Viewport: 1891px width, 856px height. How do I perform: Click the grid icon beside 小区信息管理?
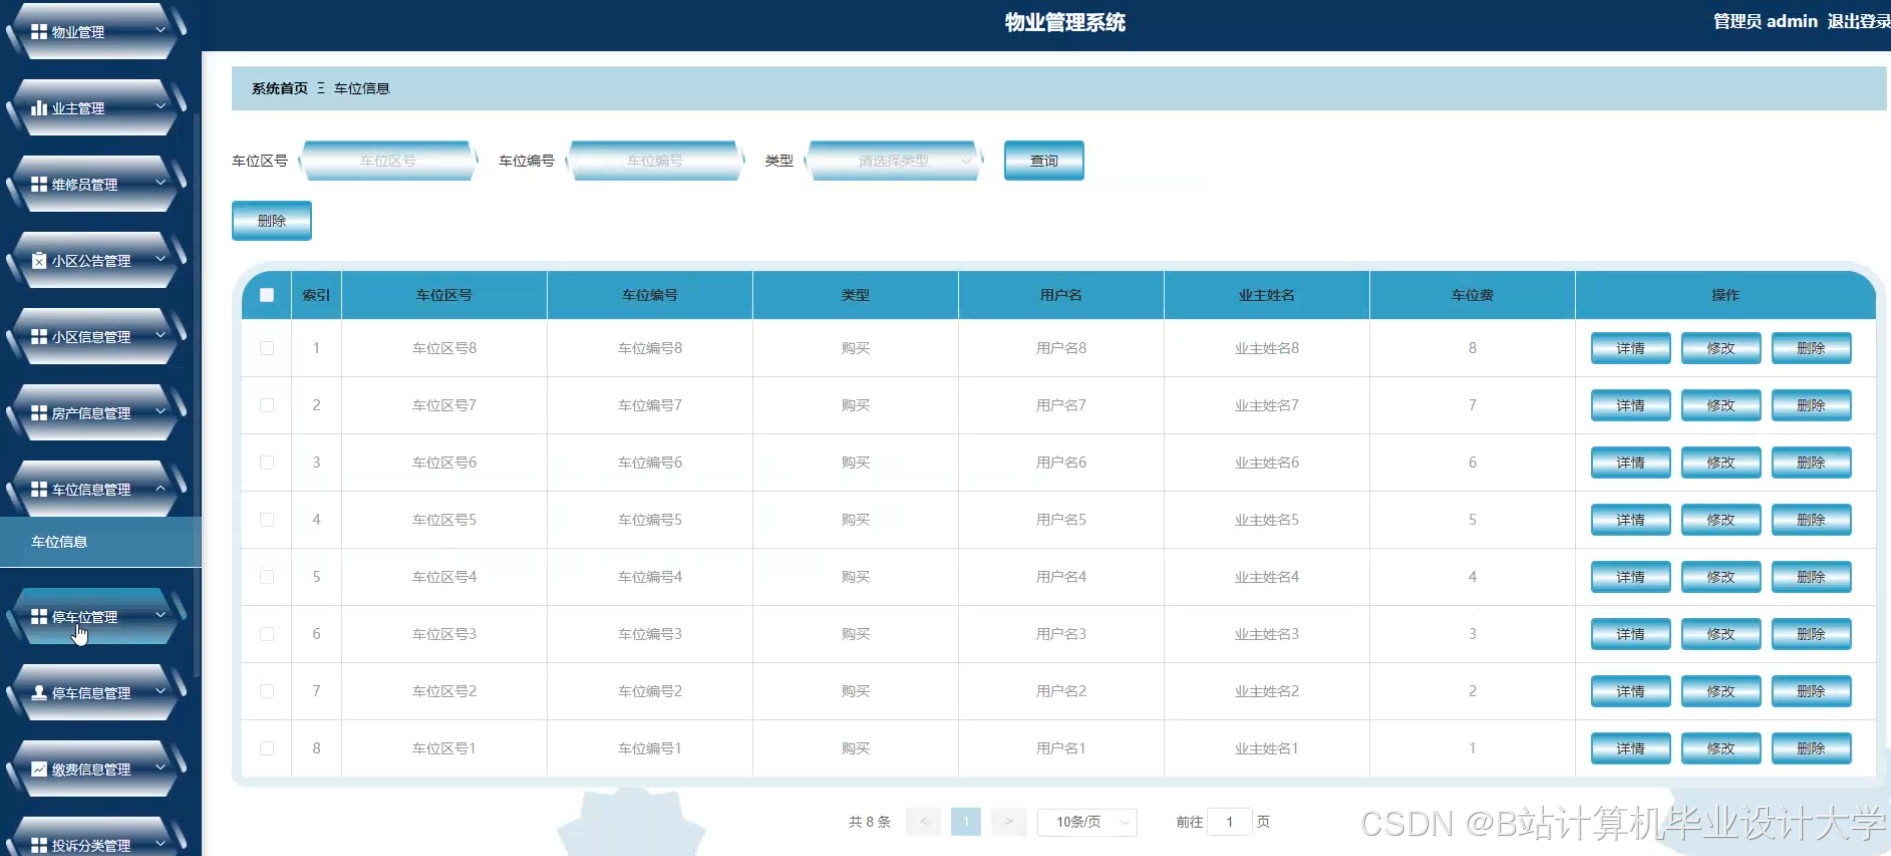coord(39,337)
